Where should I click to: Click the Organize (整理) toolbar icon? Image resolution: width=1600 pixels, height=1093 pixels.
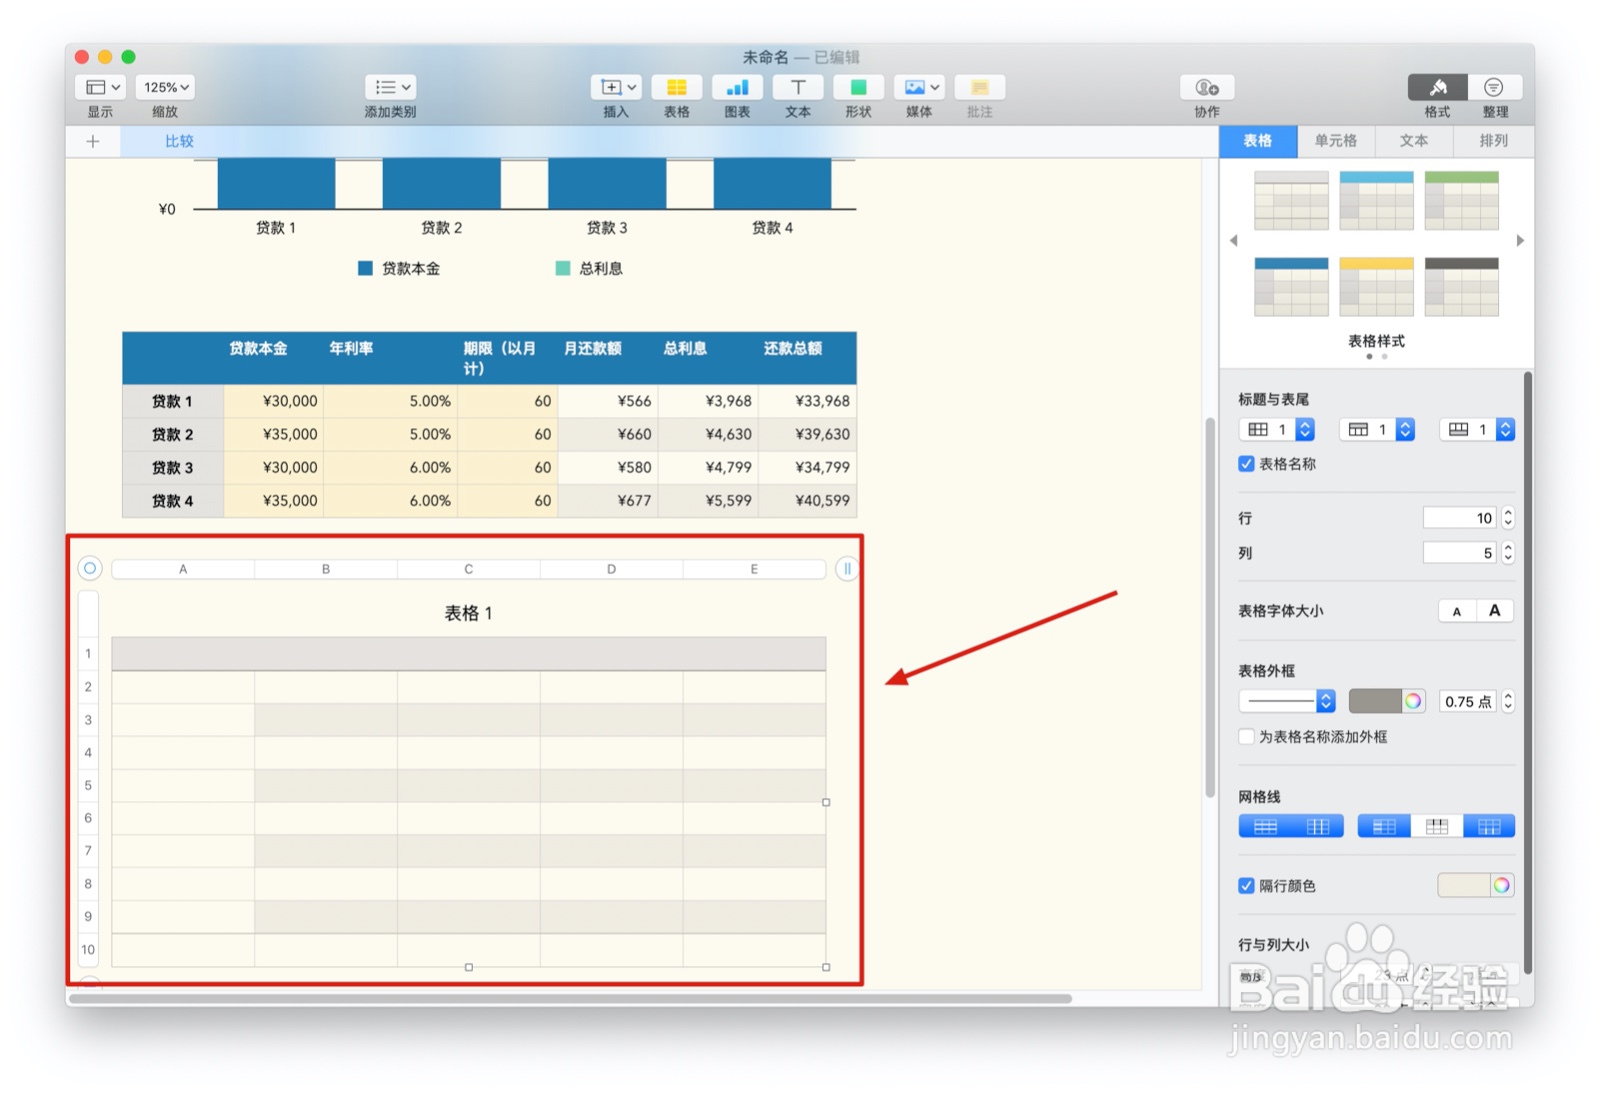(1494, 87)
